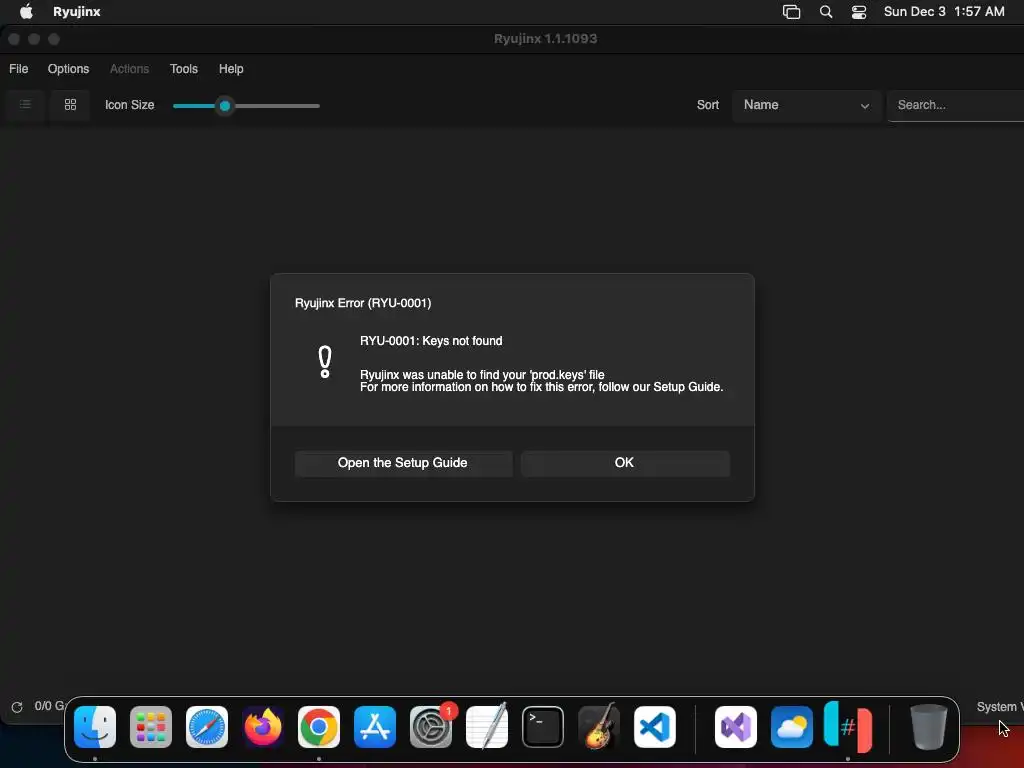The height and width of the screenshot is (768, 1024).
Task: Click the Icon Size slider handle
Action: tap(225, 106)
